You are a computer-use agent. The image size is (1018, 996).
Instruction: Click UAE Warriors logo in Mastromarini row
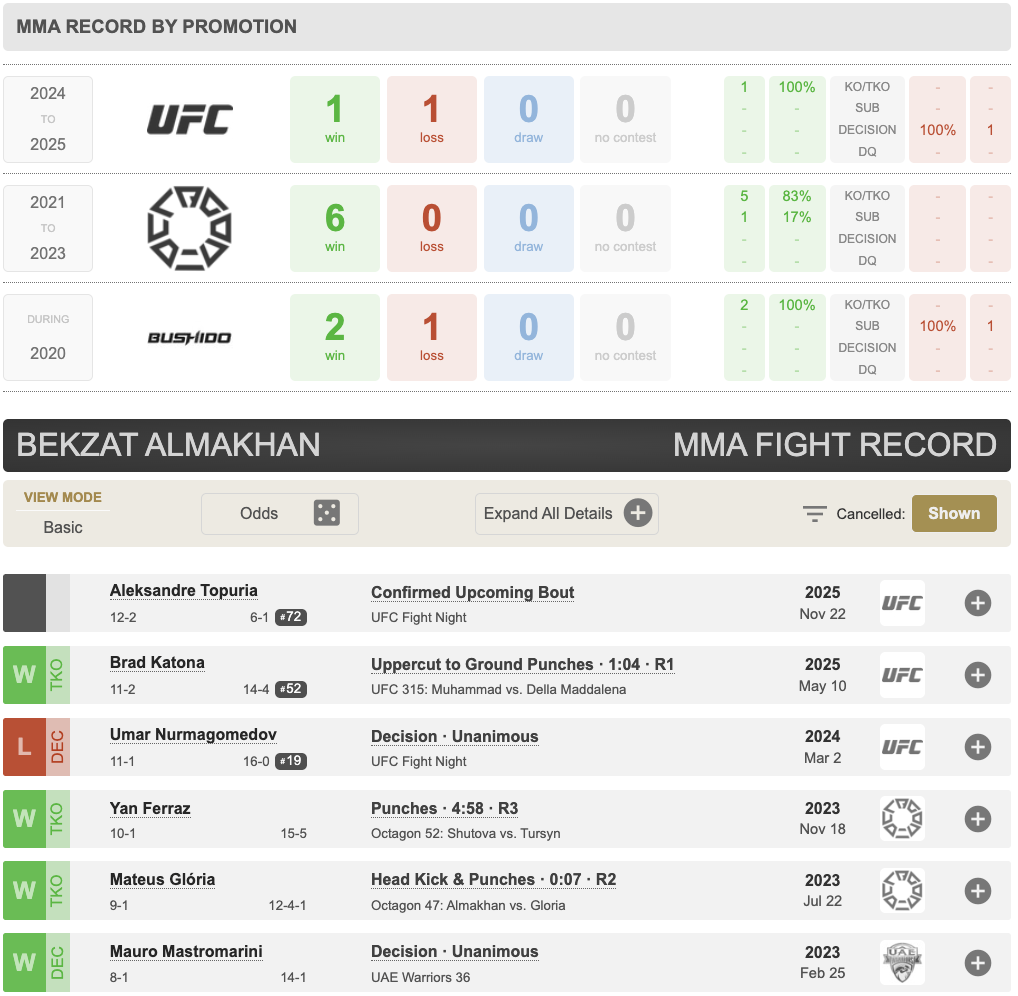tap(902, 963)
